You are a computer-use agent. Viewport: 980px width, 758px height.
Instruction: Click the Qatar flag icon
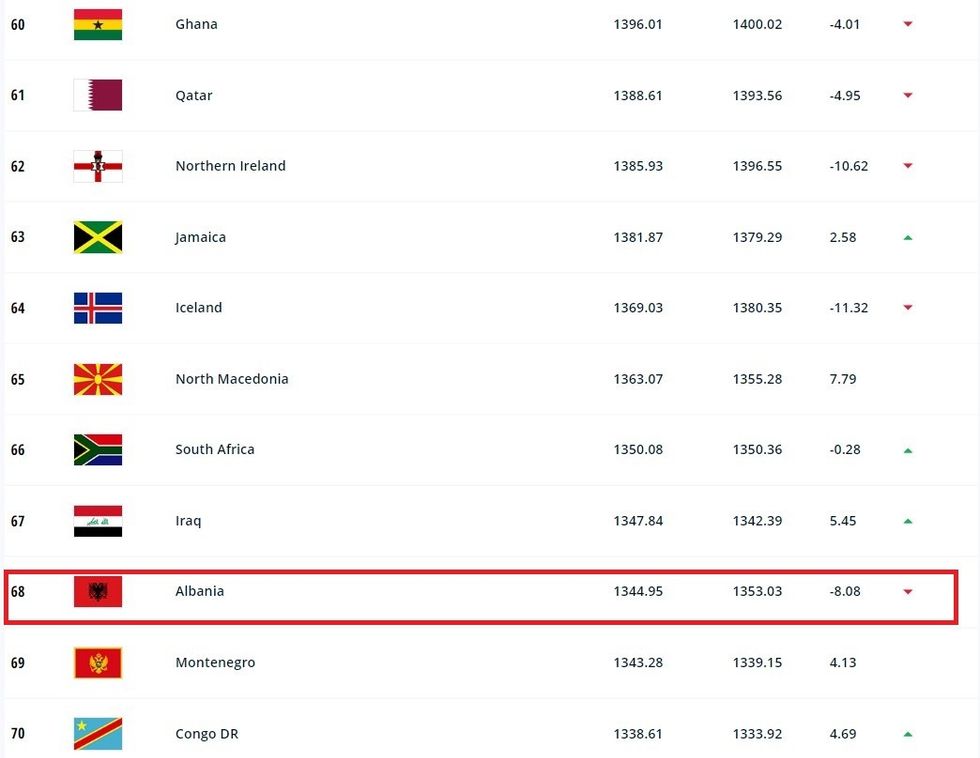pos(98,95)
